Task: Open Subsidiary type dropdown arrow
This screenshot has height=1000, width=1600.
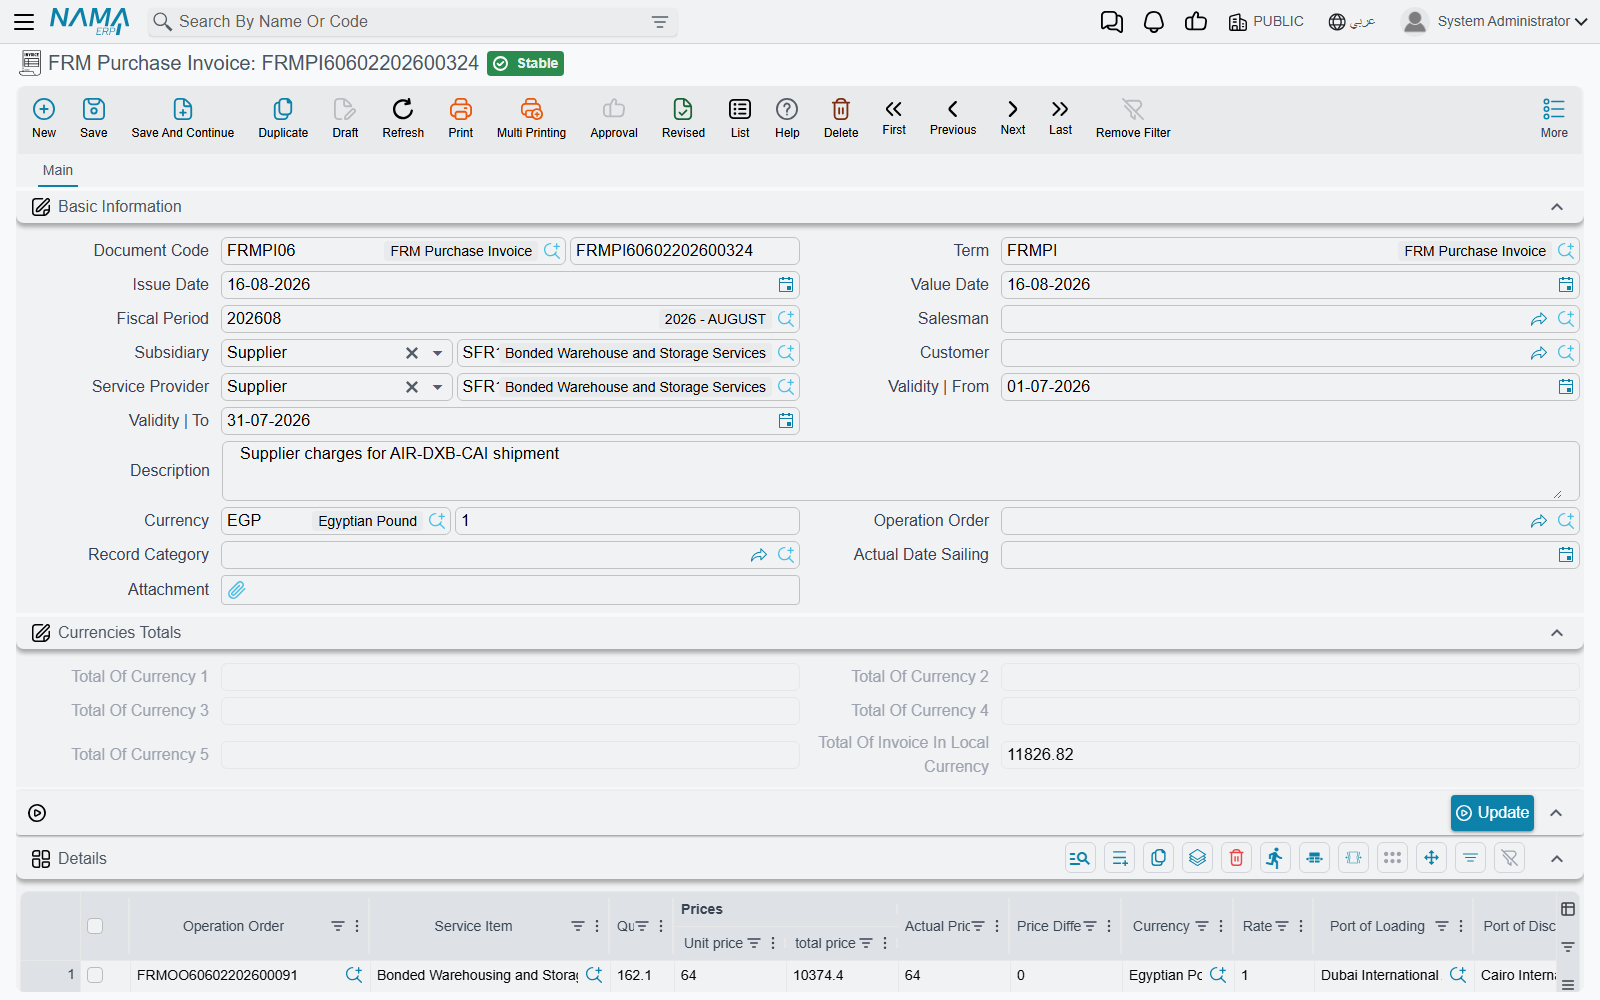Action: (437, 353)
